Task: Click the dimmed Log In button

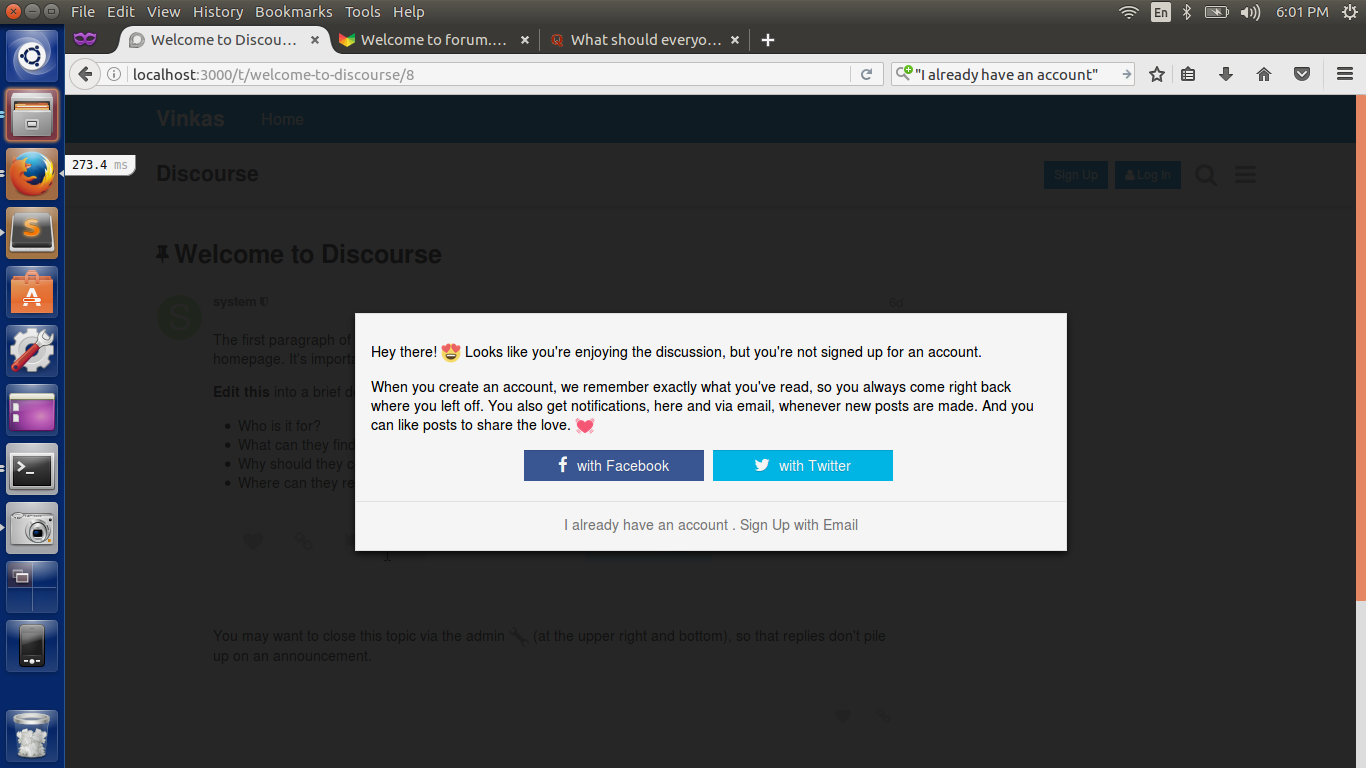Action: click(x=1148, y=175)
